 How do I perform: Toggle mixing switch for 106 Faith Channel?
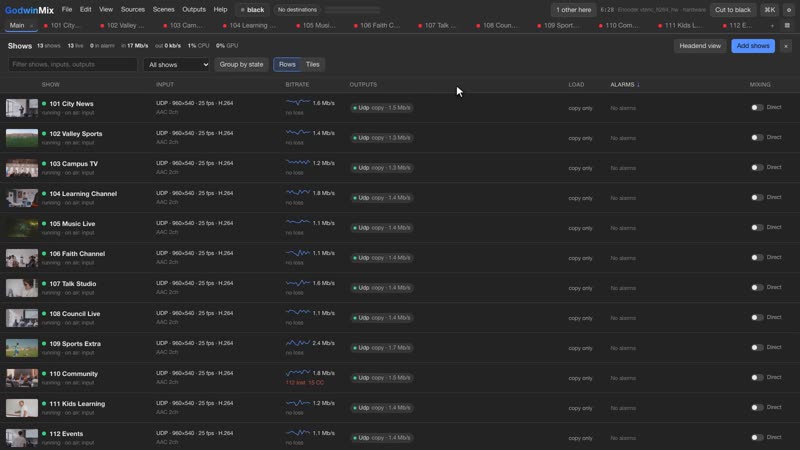(x=757, y=258)
